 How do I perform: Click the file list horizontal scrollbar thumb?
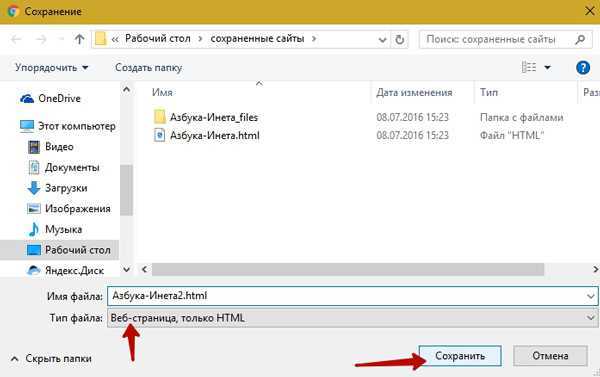coord(348,269)
